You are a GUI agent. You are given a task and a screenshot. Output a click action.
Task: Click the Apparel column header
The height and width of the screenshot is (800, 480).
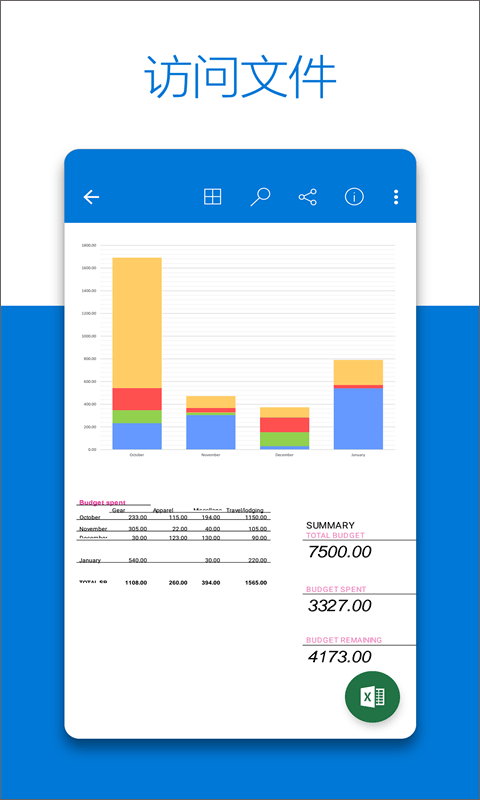click(163, 510)
